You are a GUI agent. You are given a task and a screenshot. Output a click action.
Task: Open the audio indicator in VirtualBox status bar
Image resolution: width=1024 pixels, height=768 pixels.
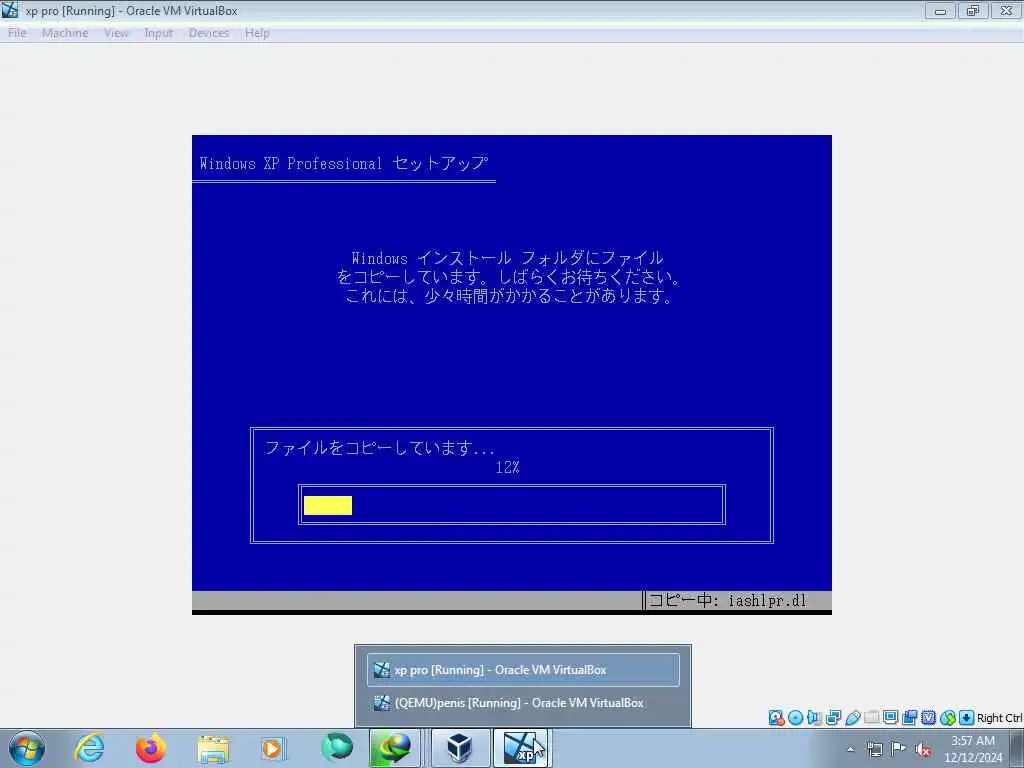click(814, 718)
